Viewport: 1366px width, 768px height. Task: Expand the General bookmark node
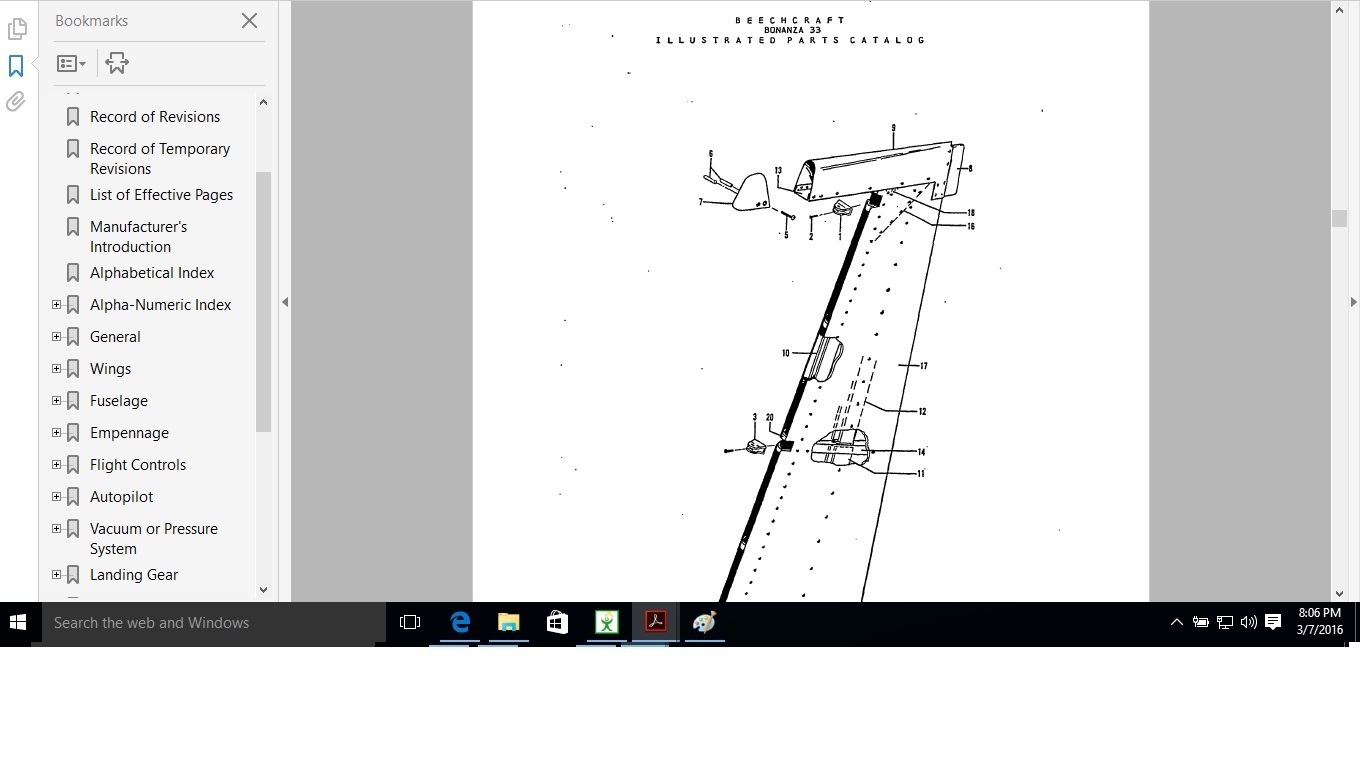[57, 337]
